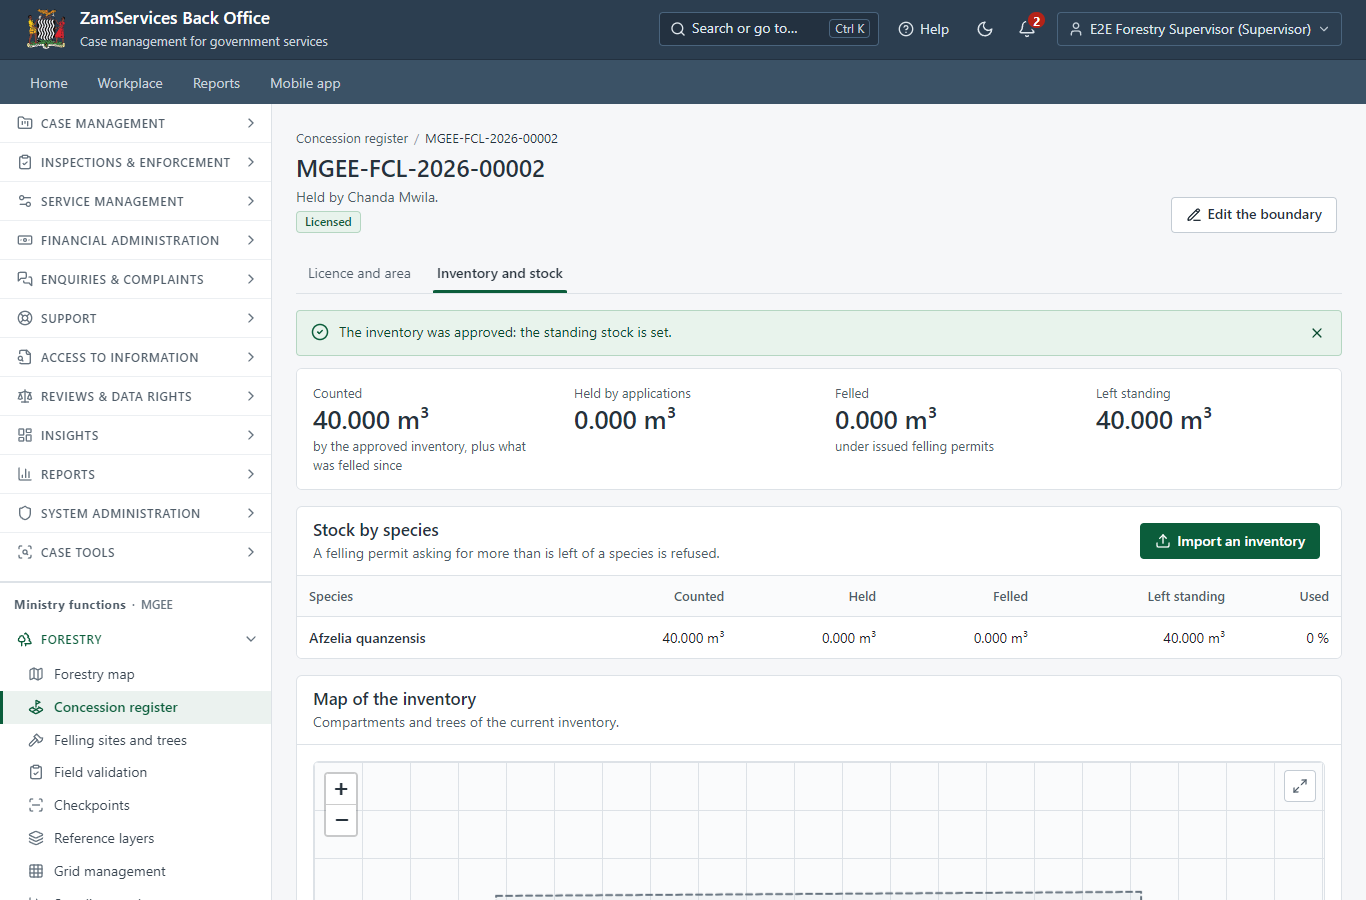Expand the Support section
1366x900 pixels.
coord(135,318)
